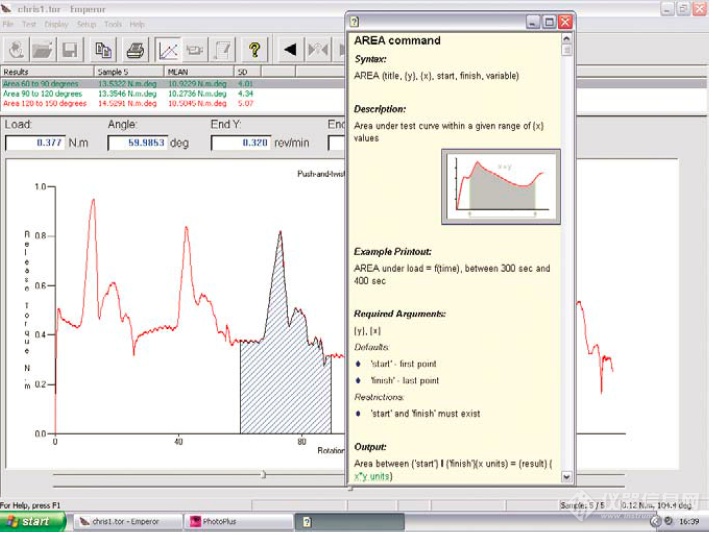Open the Display menu

[x=57, y=24]
